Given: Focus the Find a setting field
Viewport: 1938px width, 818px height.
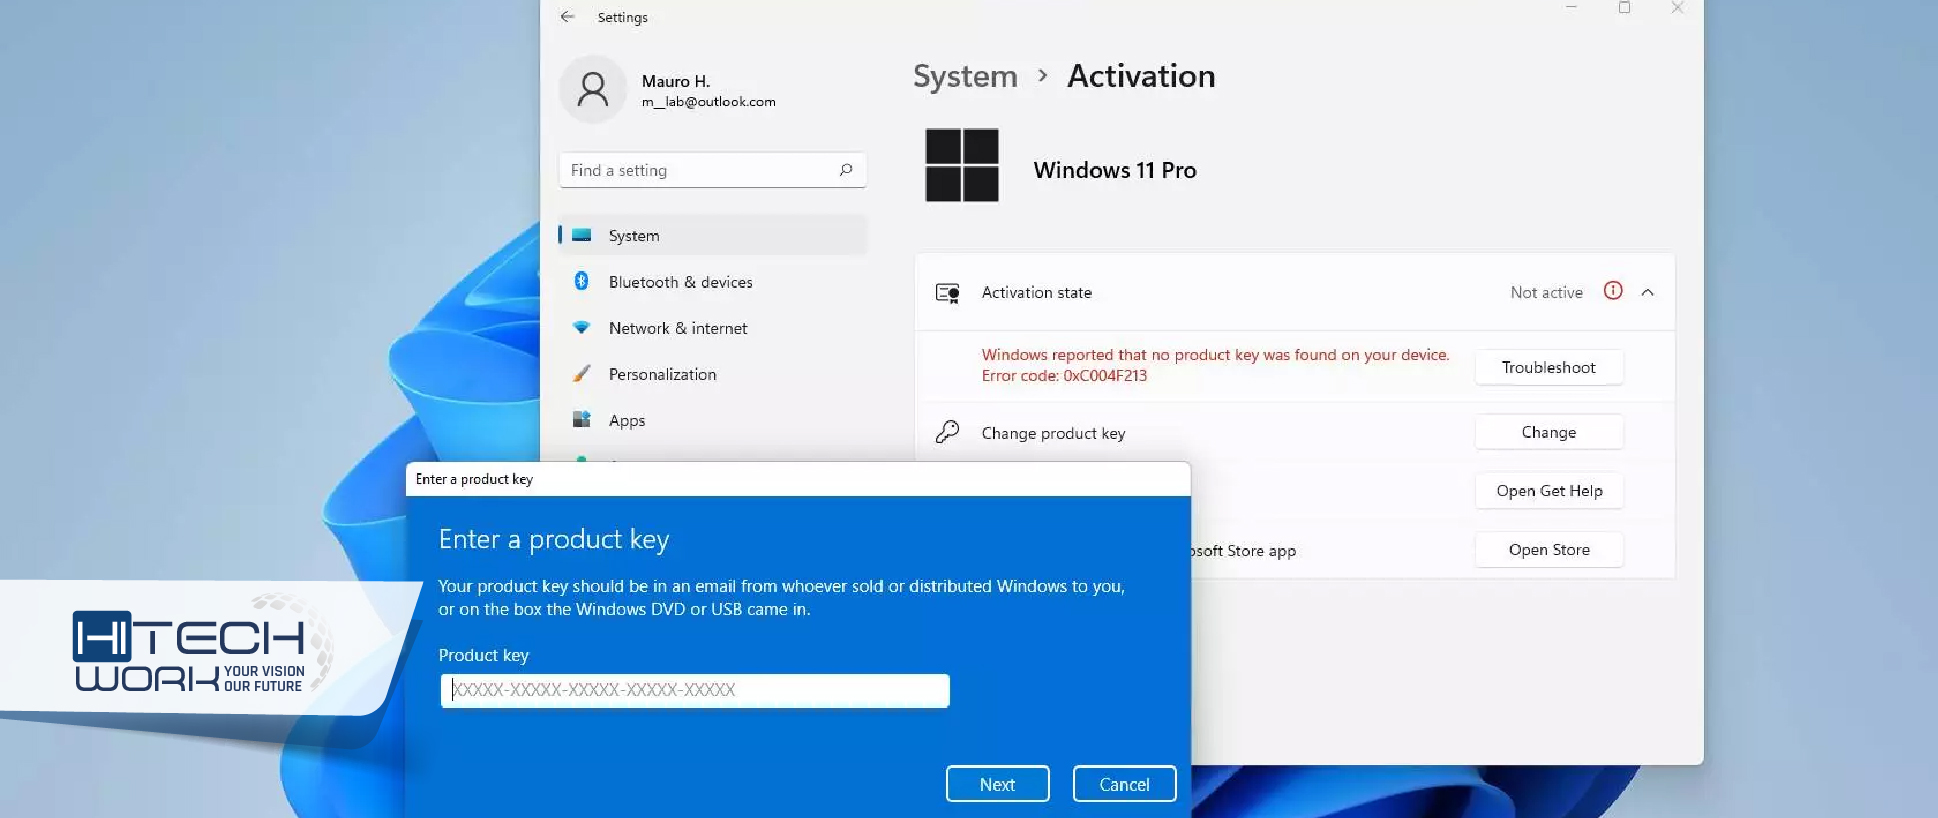Looking at the screenshot, I should click(712, 170).
